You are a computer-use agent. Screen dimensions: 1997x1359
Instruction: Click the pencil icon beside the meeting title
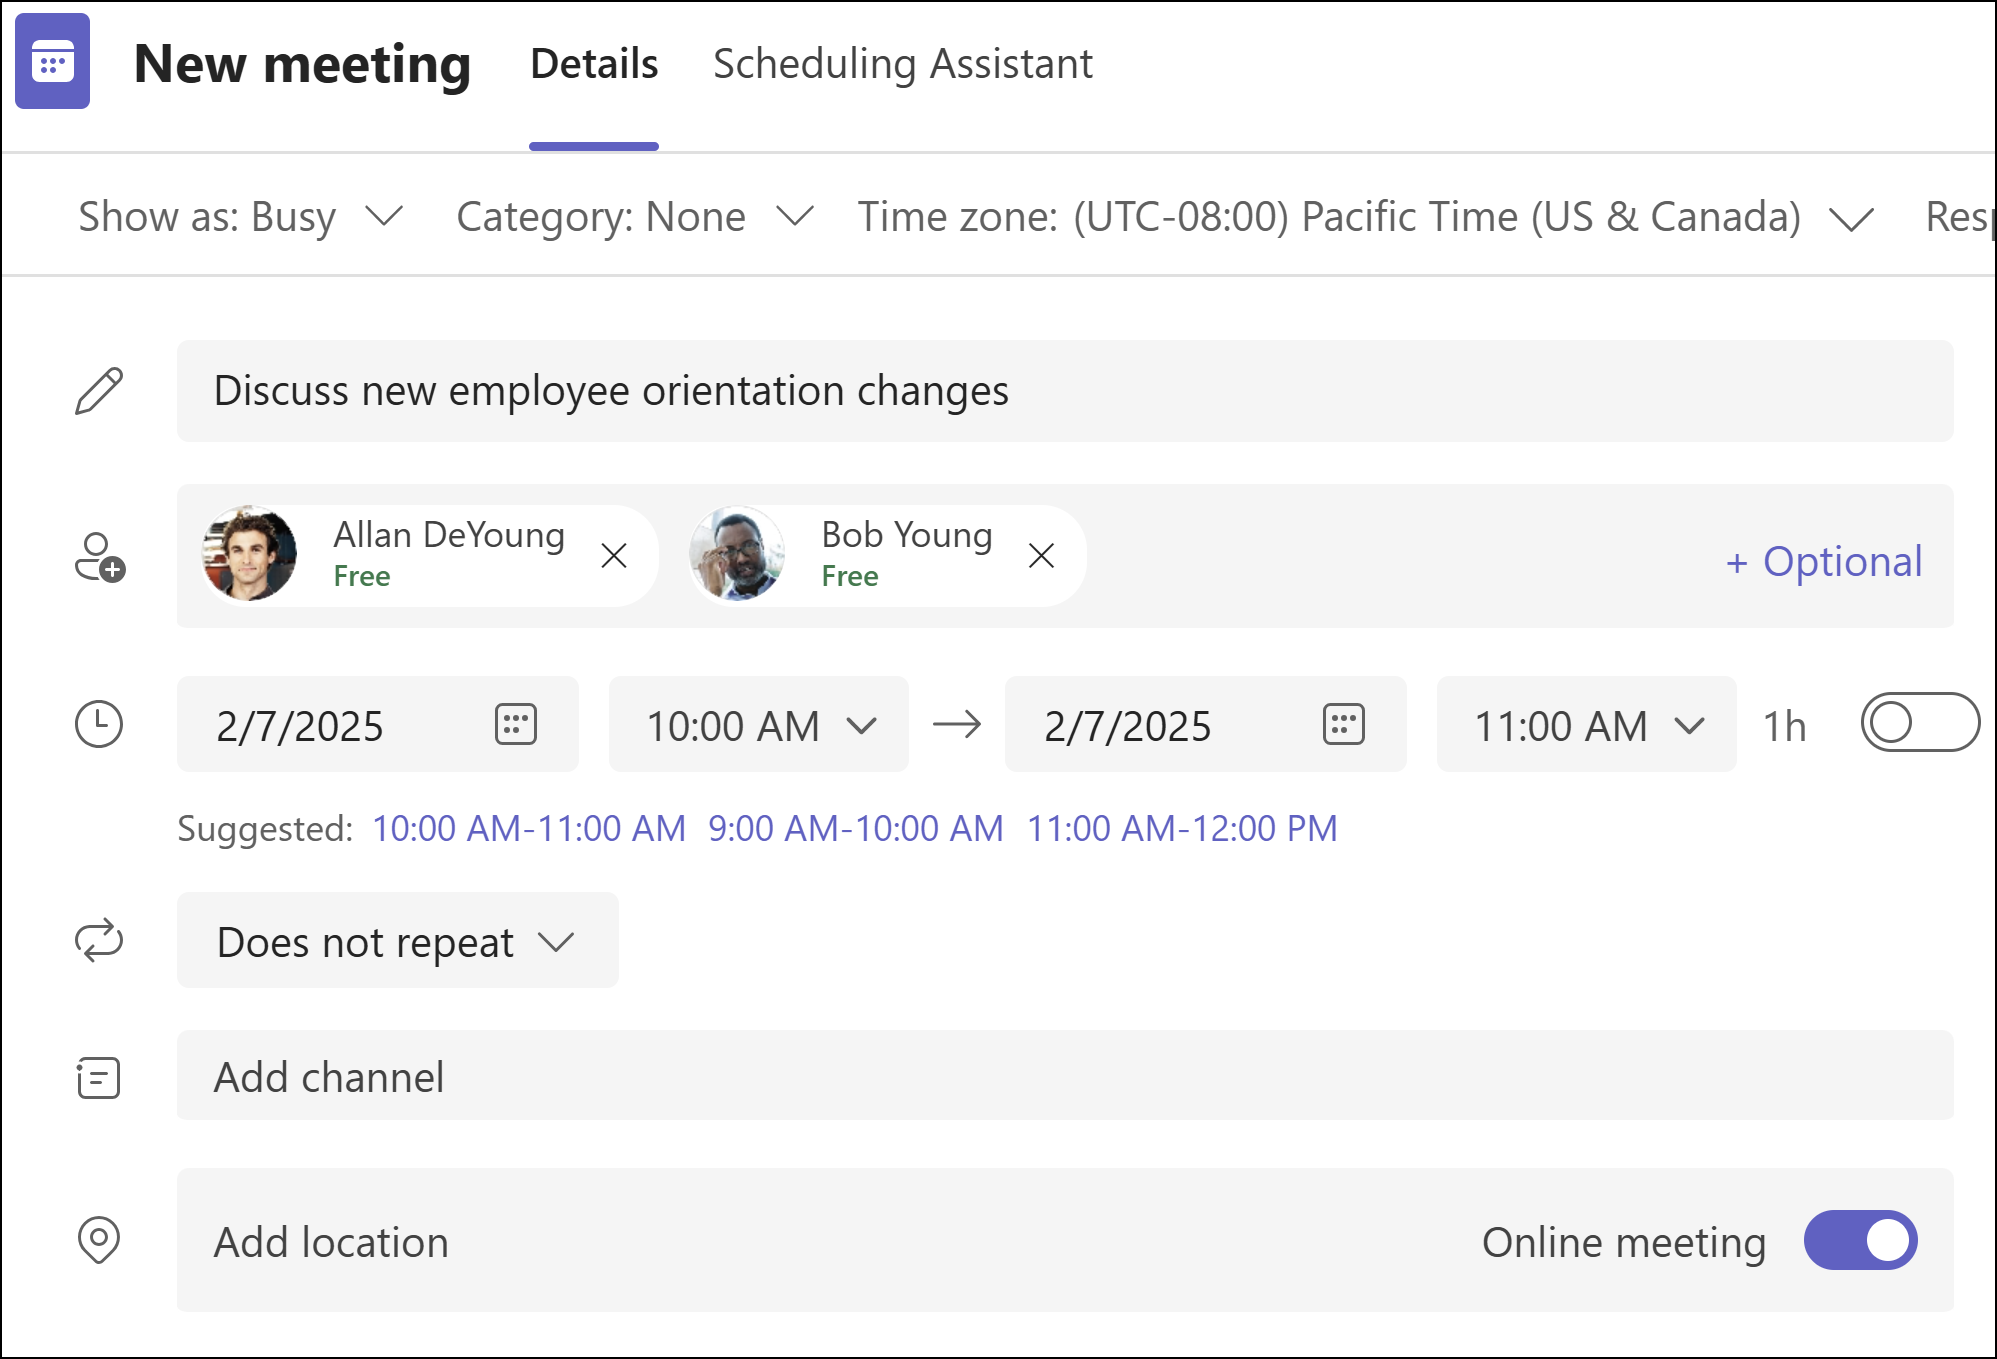tap(100, 391)
